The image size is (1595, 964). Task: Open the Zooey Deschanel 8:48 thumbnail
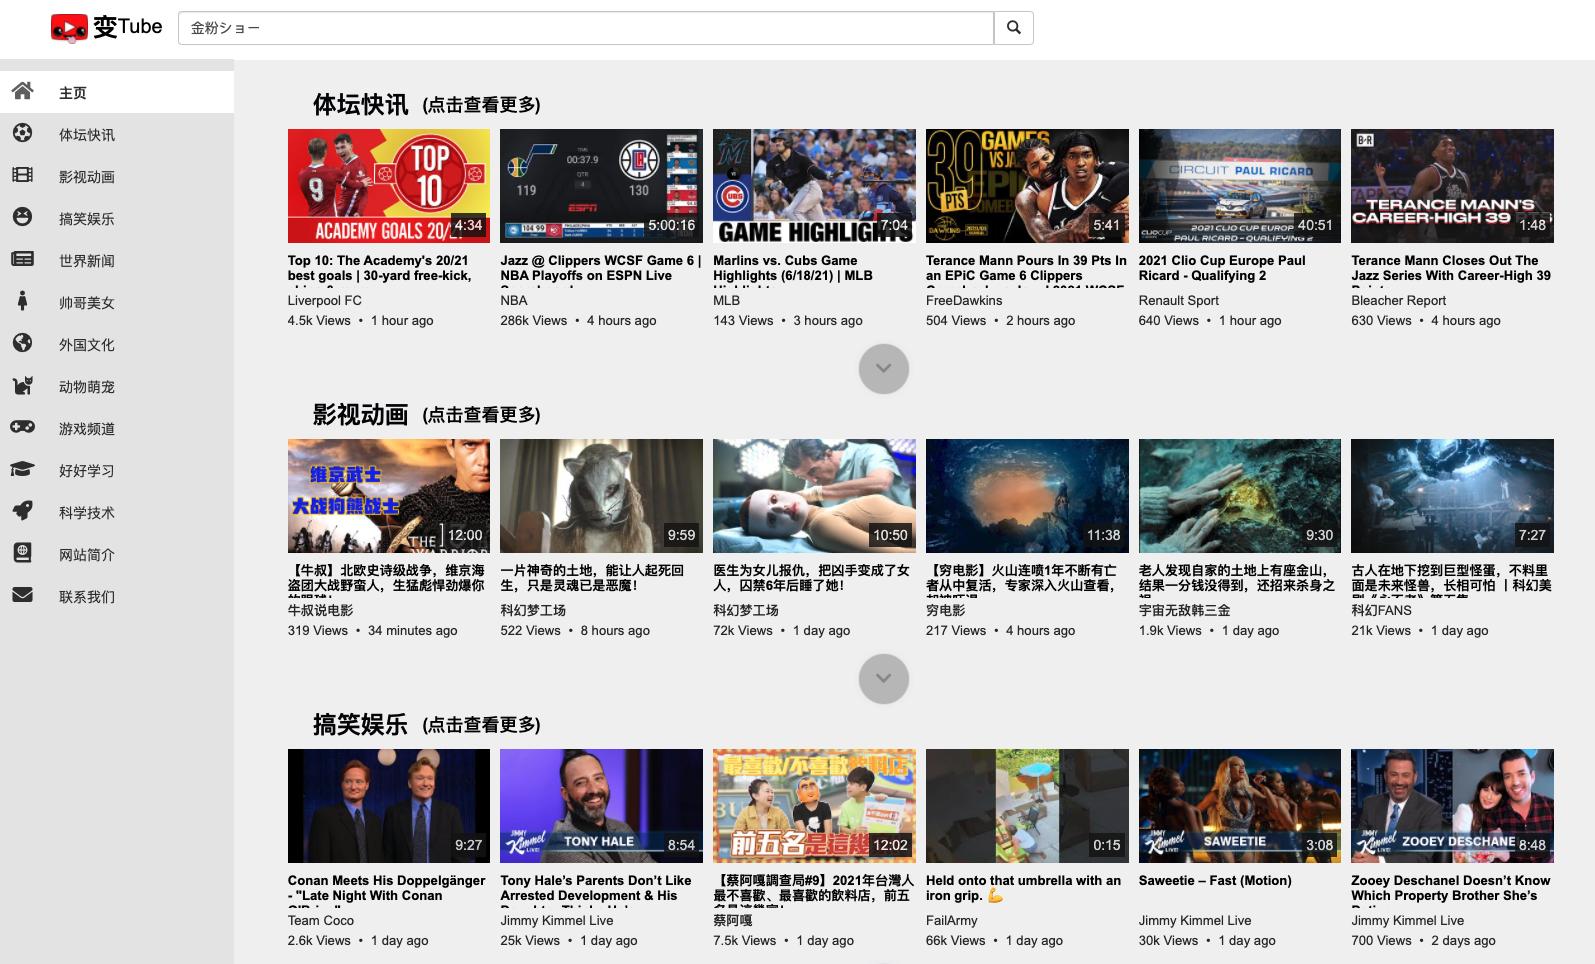pyautogui.click(x=1452, y=806)
